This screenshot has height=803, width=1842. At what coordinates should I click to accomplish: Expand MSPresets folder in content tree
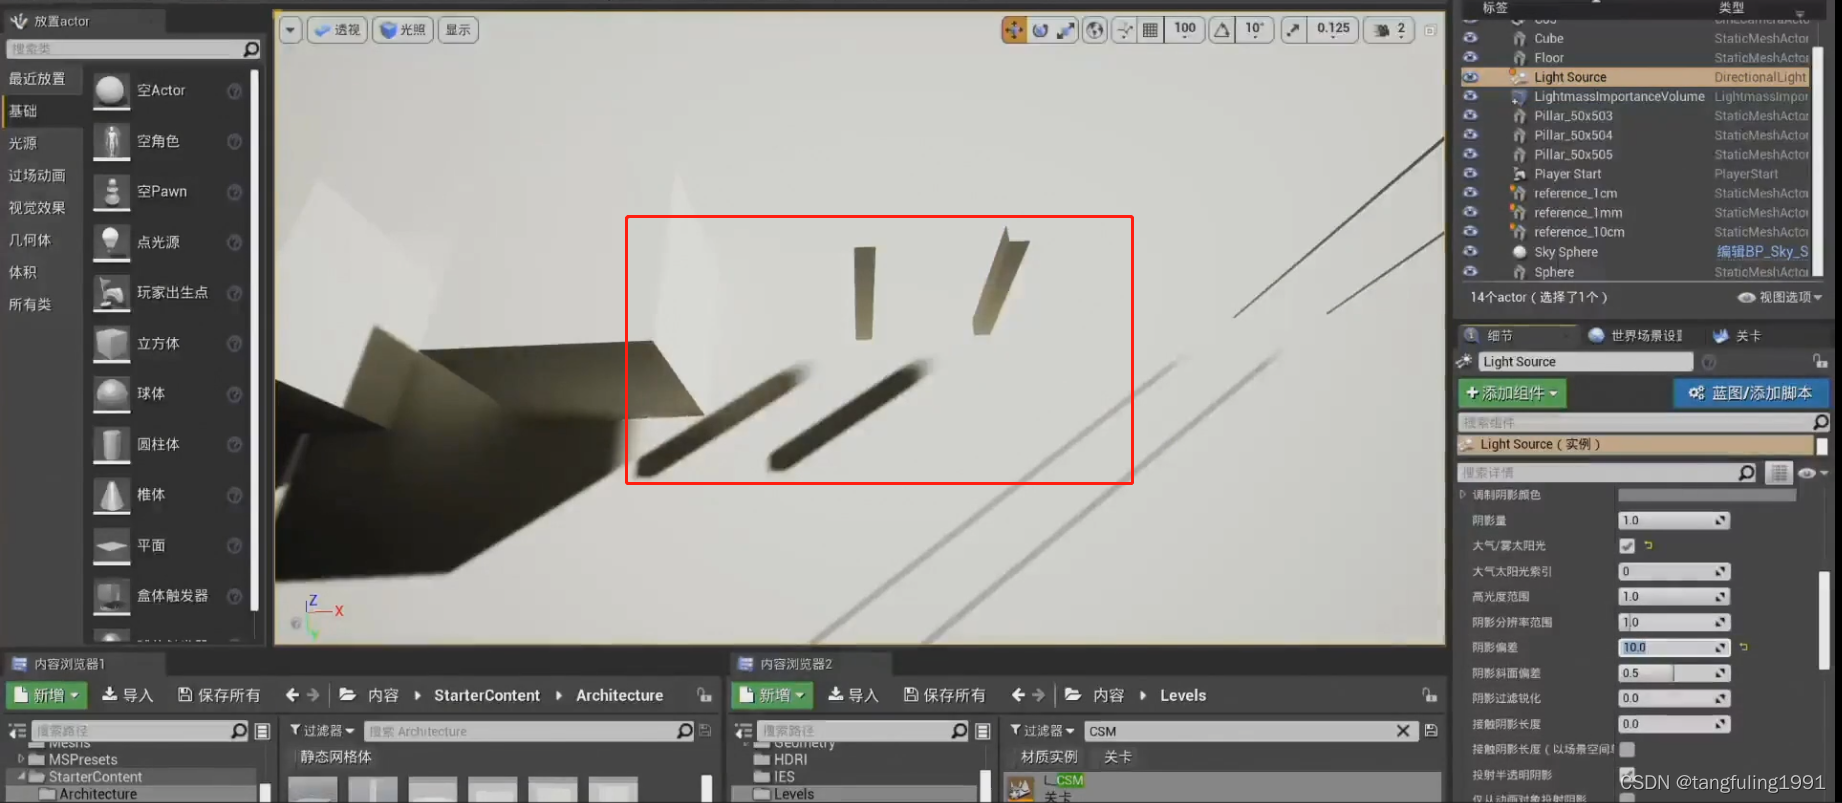click(x=21, y=759)
